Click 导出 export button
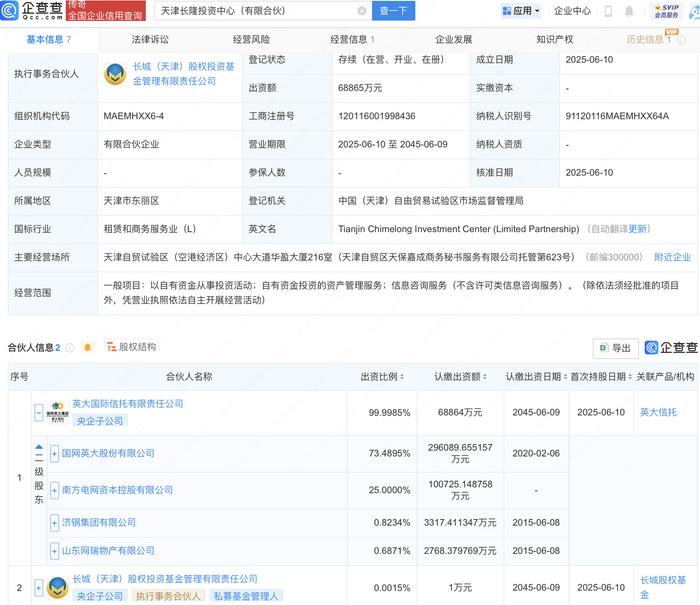The image size is (700, 605). tap(617, 348)
